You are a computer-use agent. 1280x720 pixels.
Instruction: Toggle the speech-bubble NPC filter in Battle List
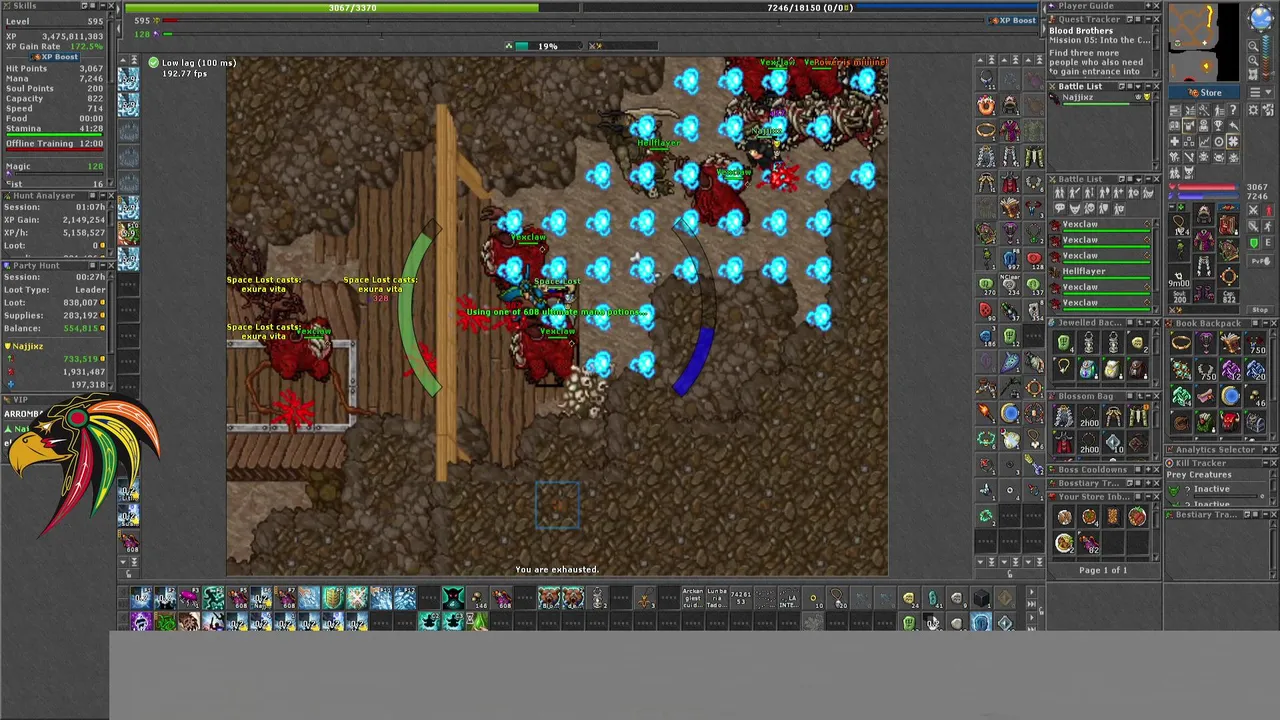1059,208
